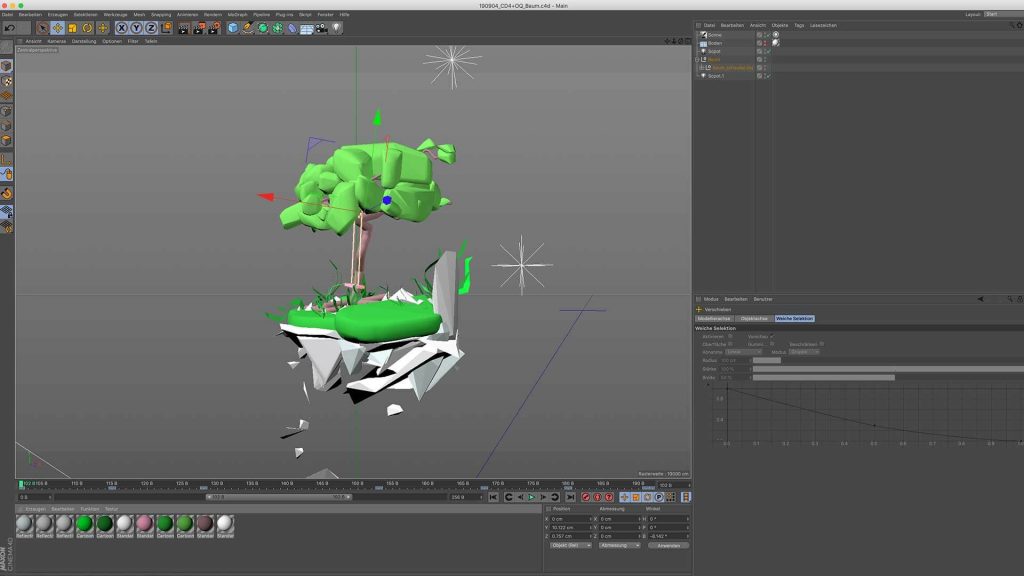Viewport: 1024px width, 576px height.
Task: Click Play in the animation timeline
Action: coord(531,495)
